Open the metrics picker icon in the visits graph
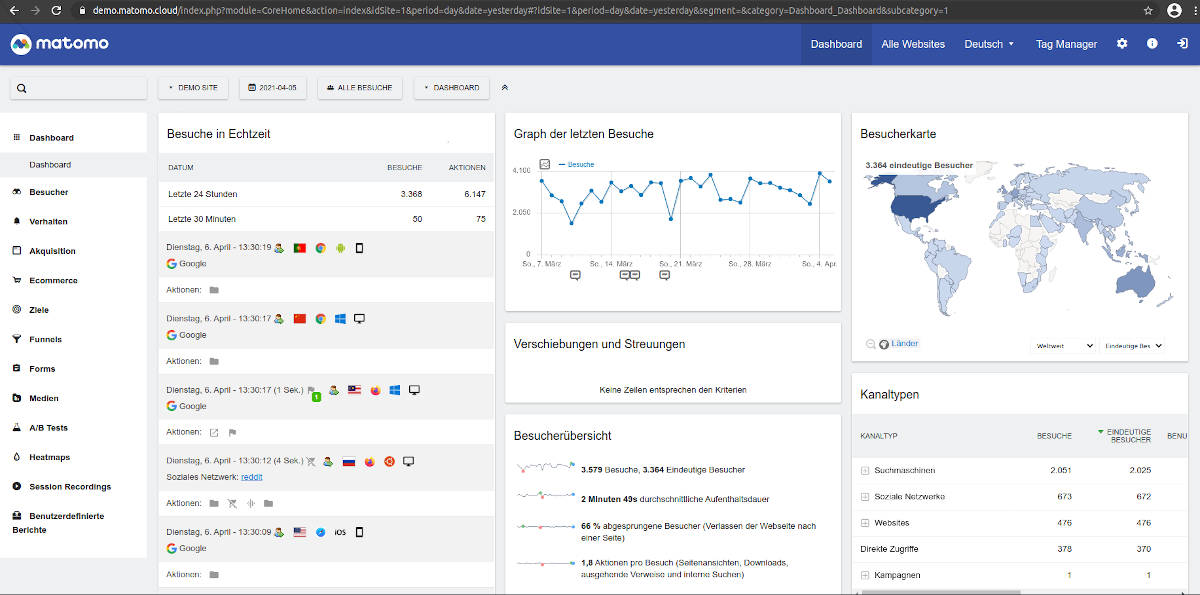 click(x=545, y=164)
